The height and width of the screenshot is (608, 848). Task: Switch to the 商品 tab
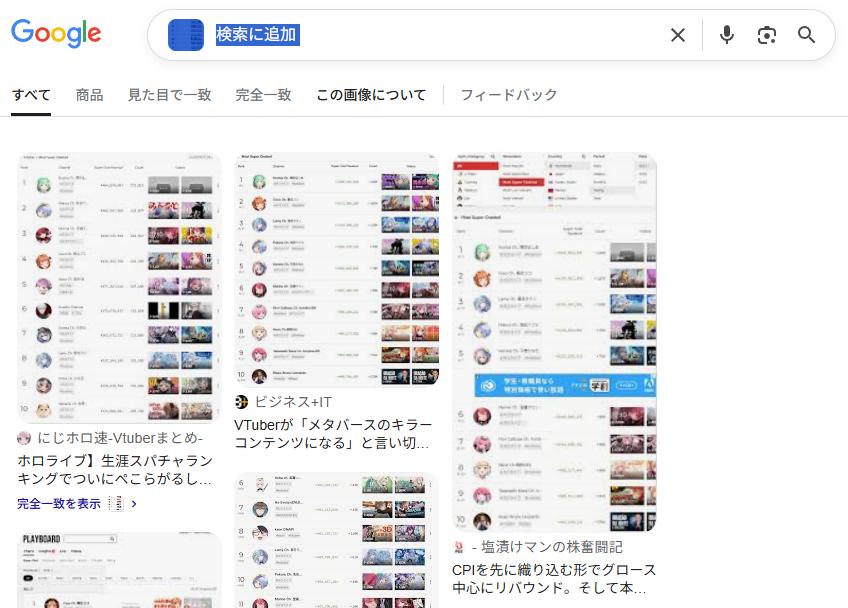(89, 95)
